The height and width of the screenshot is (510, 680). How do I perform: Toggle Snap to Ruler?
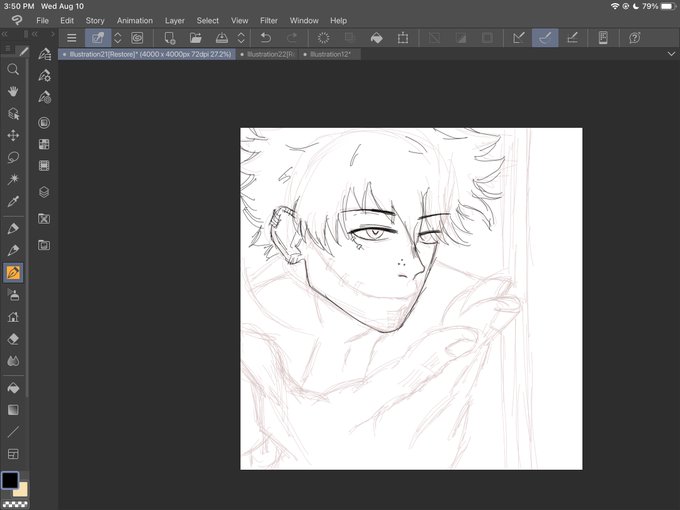click(519, 38)
